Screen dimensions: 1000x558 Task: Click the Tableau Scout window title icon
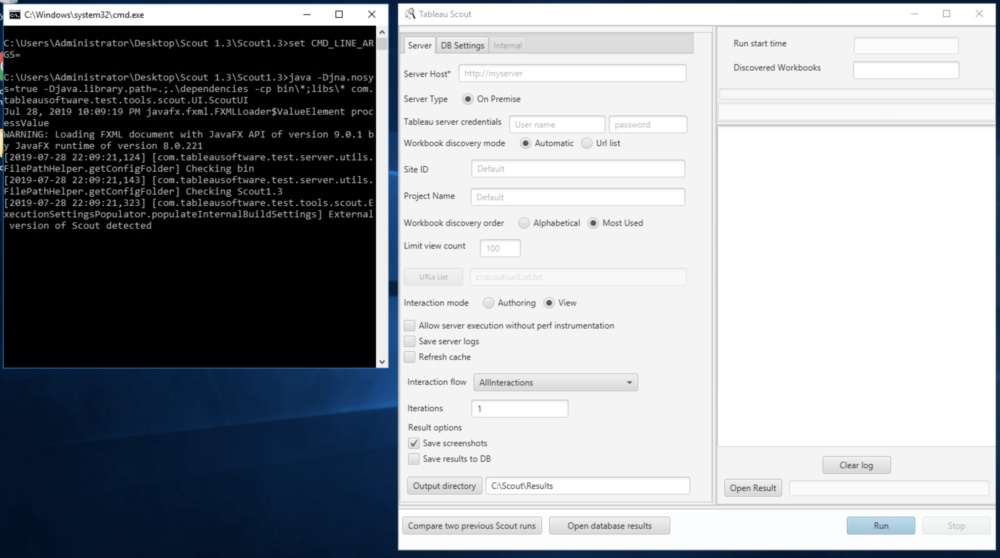[x=410, y=14]
